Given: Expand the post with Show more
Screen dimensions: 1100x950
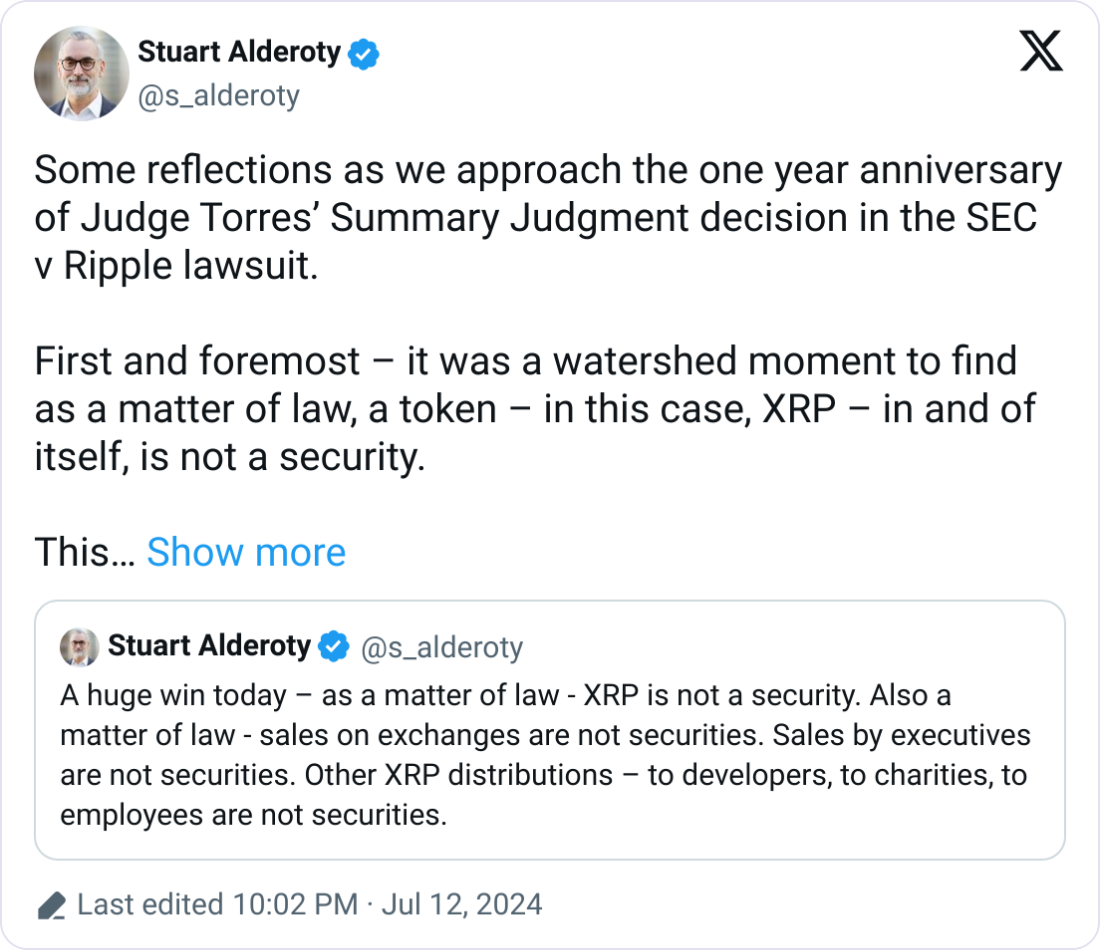Looking at the screenshot, I should tap(246, 552).
